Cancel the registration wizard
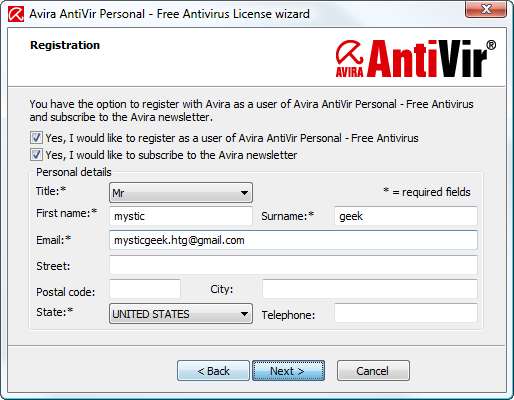Screen dimensions: 514x400 (x=373, y=371)
